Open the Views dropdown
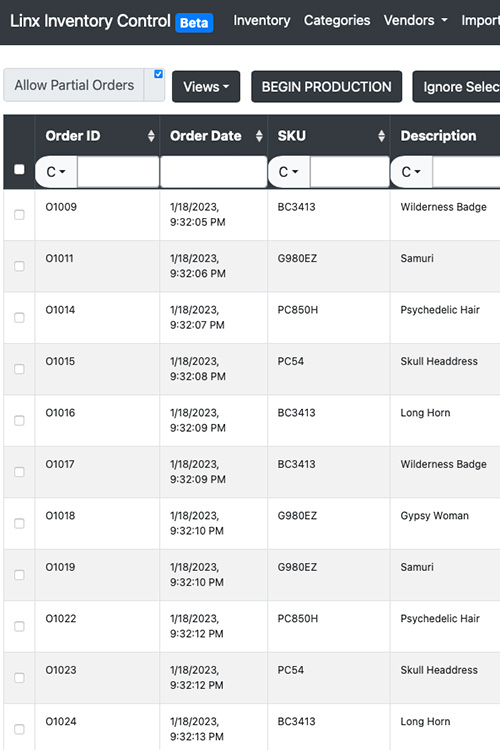 point(206,87)
